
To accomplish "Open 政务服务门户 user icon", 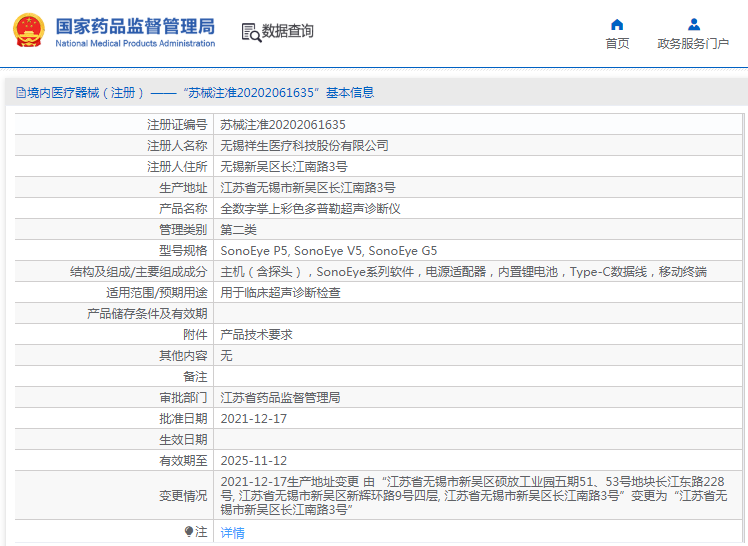I will pyautogui.click(x=694, y=24).
